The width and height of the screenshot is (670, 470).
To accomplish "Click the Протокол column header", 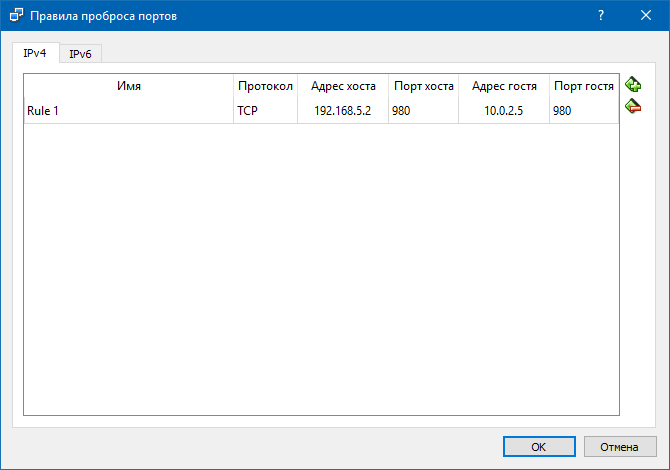I will point(265,86).
